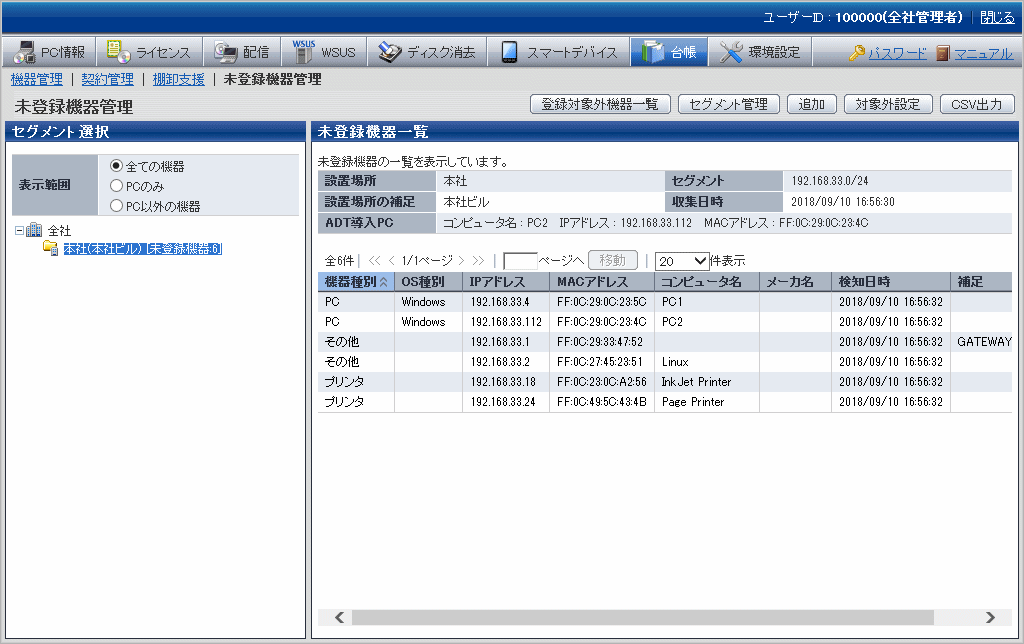Click the WSUS server icon
Image resolution: width=1024 pixels, height=644 pixels.
click(303, 52)
